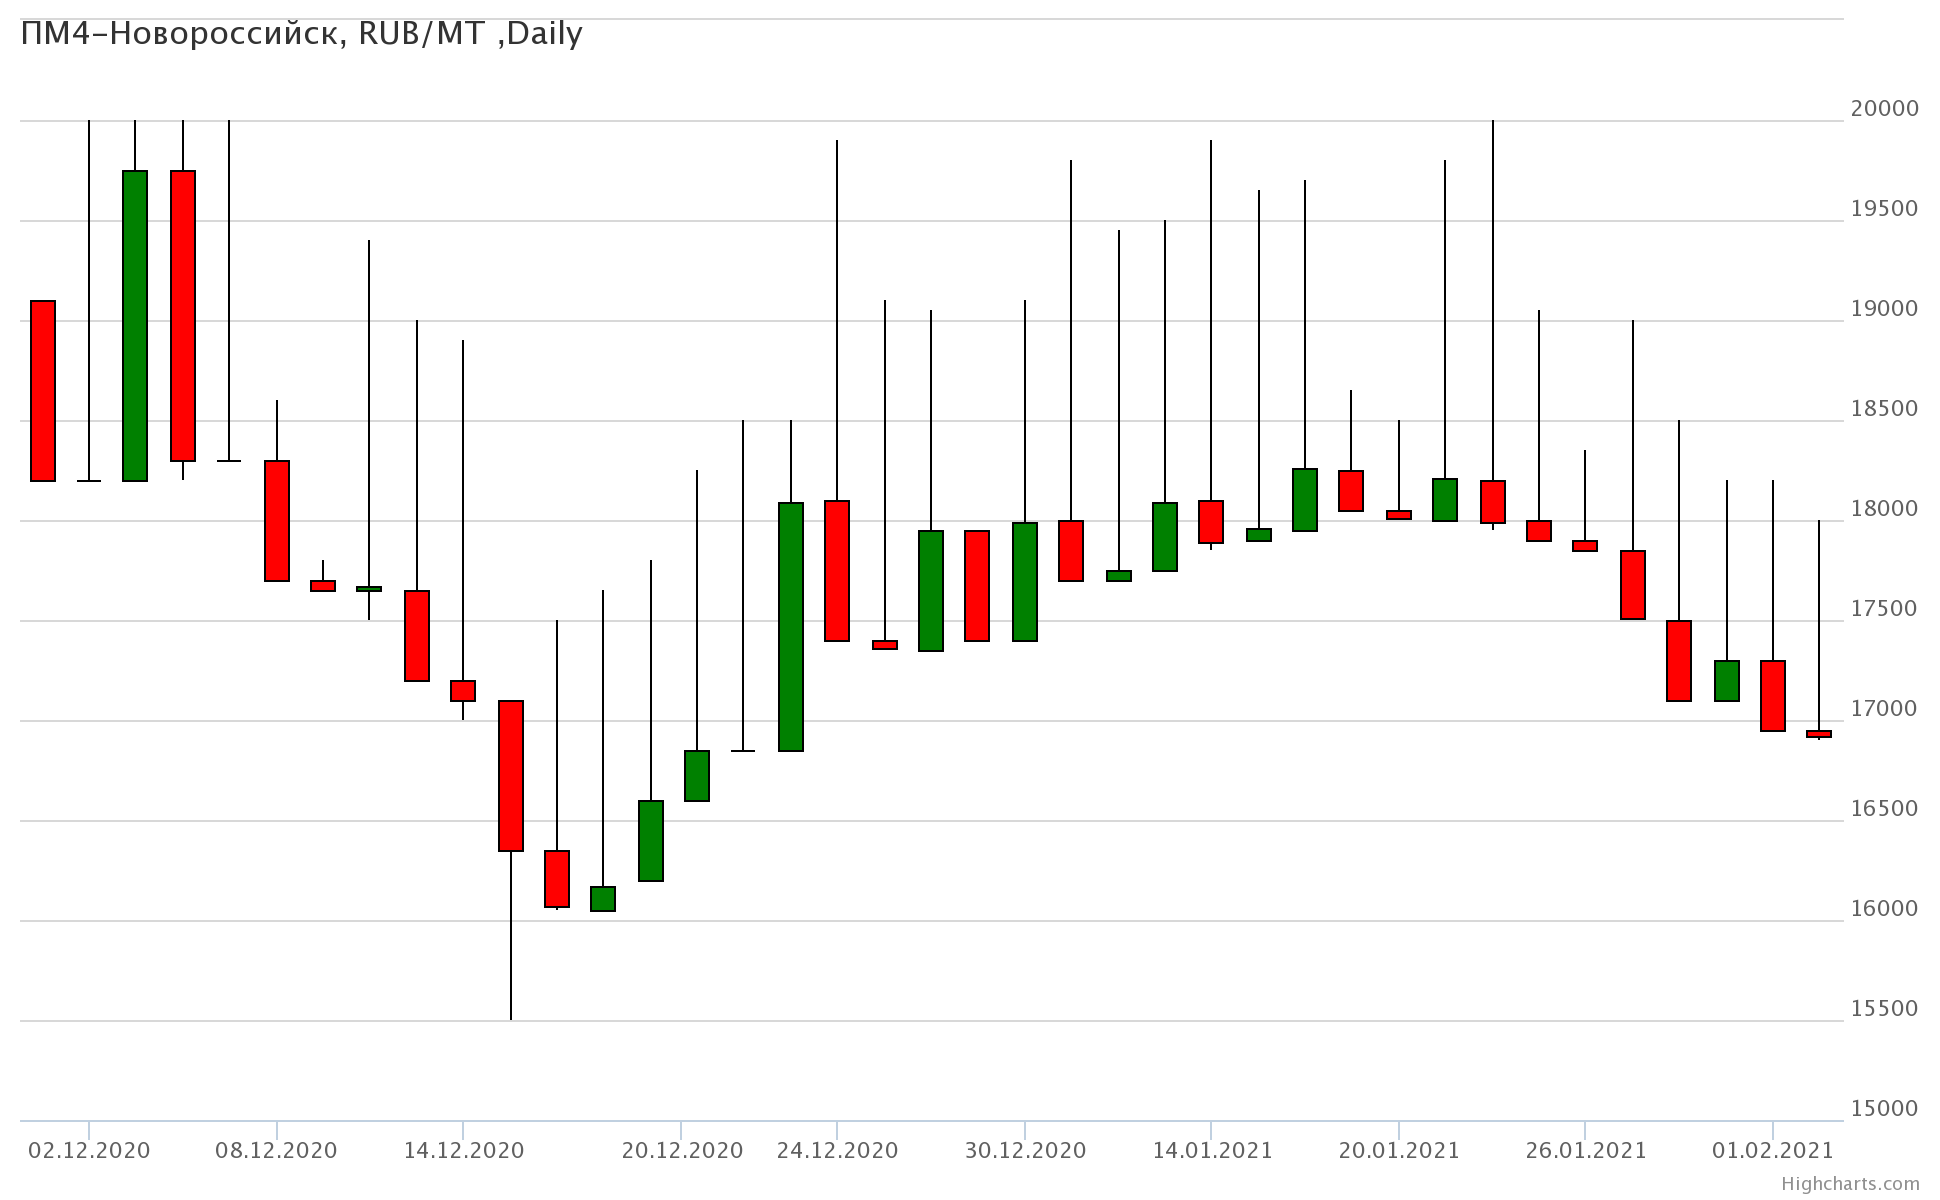Click the tall green candle between 02.12.2020 and 08.12.2020
1940x1200 pixels.
(x=135, y=325)
